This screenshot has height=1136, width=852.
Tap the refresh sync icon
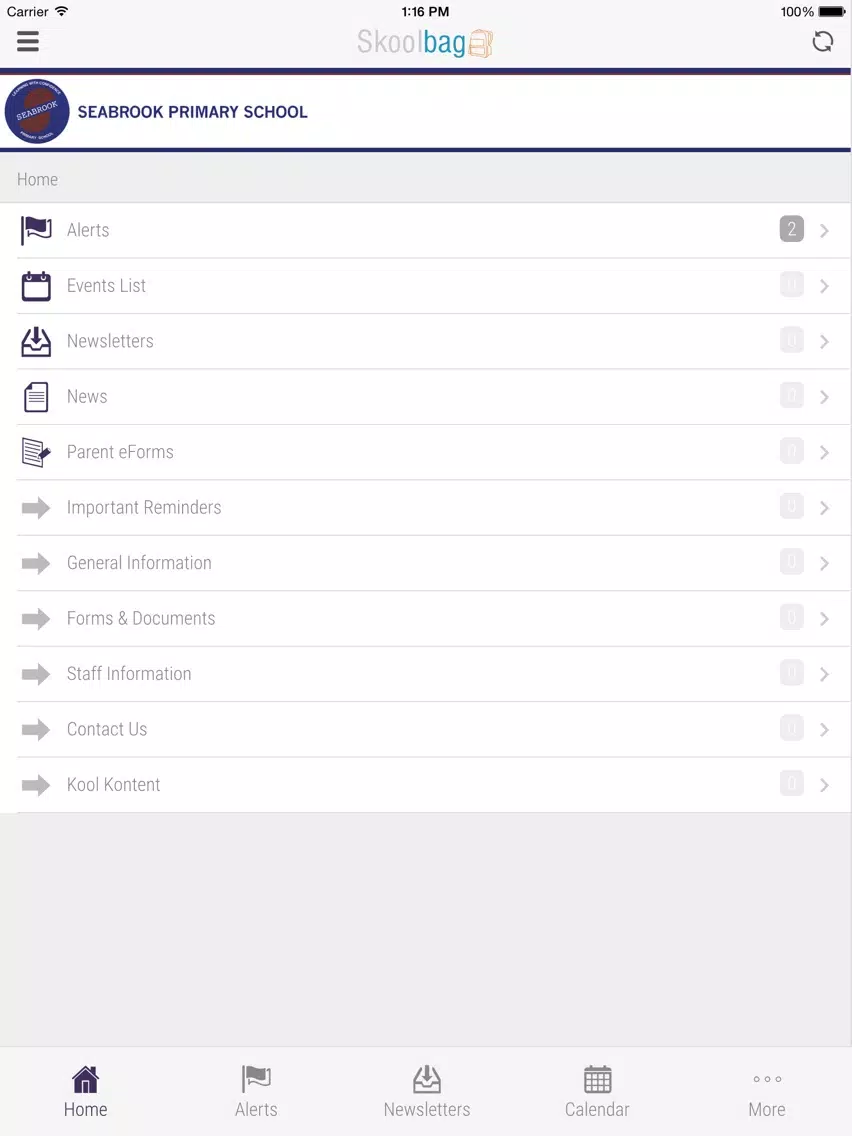[822, 41]
